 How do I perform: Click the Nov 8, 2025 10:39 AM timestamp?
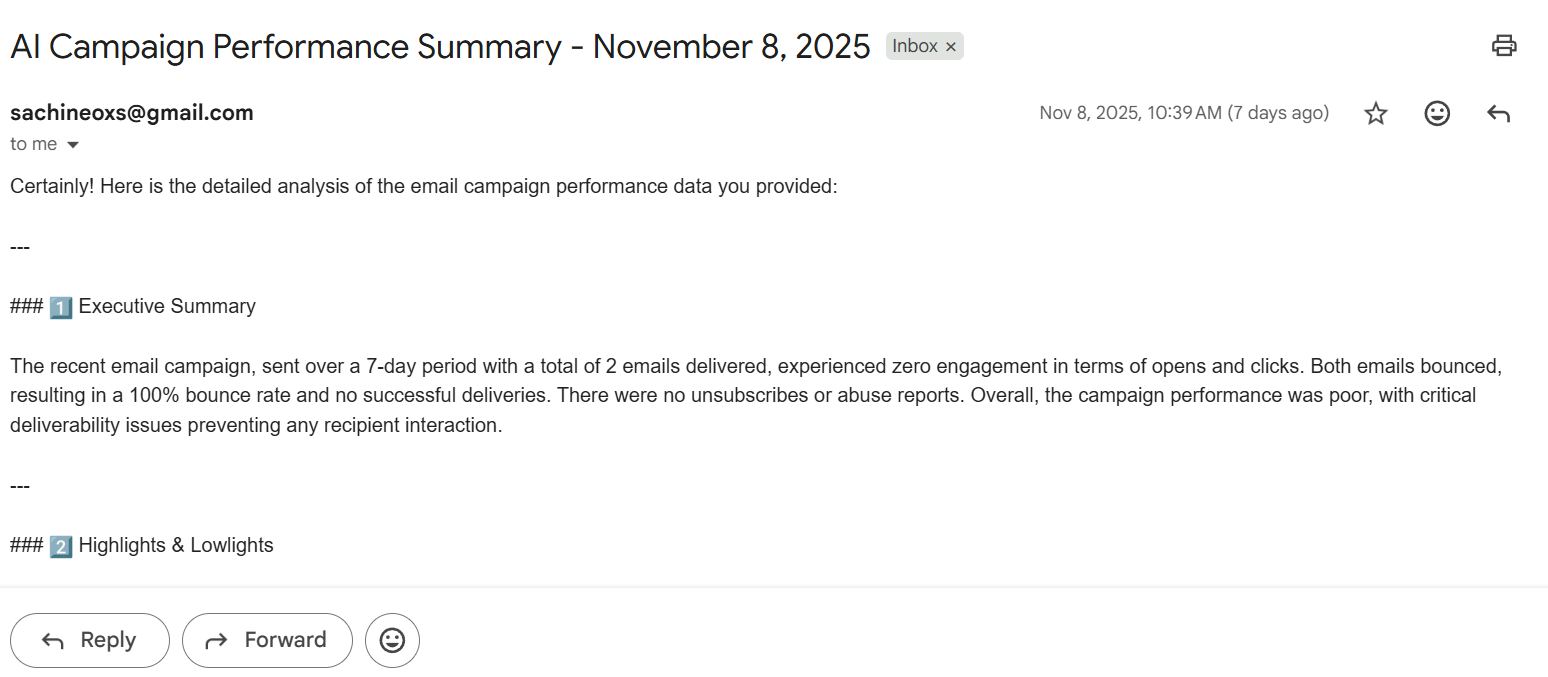pos(1183,113)
